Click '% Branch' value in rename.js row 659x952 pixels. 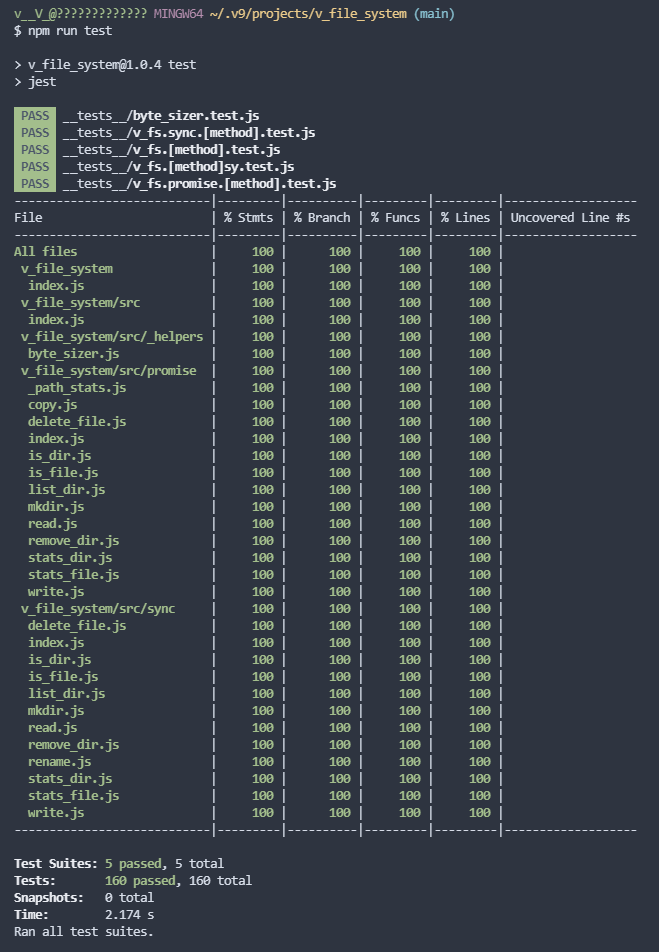[x=340, y=761]
